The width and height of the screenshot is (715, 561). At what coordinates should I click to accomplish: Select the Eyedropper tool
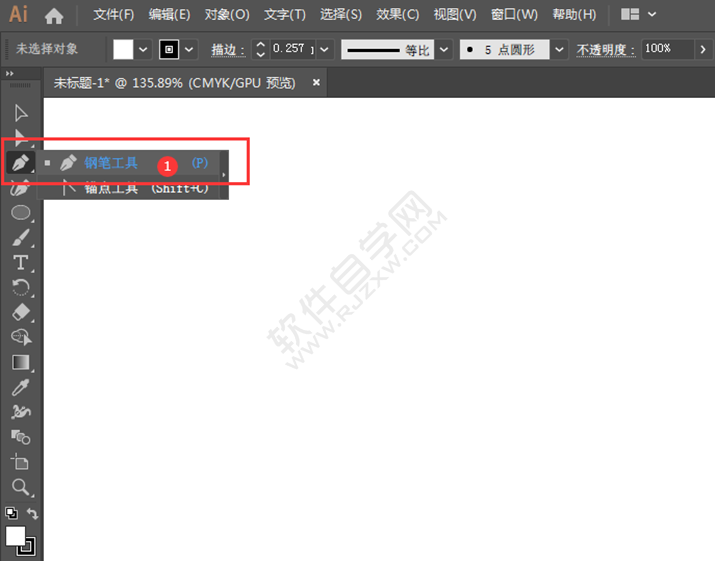[21, 387]
